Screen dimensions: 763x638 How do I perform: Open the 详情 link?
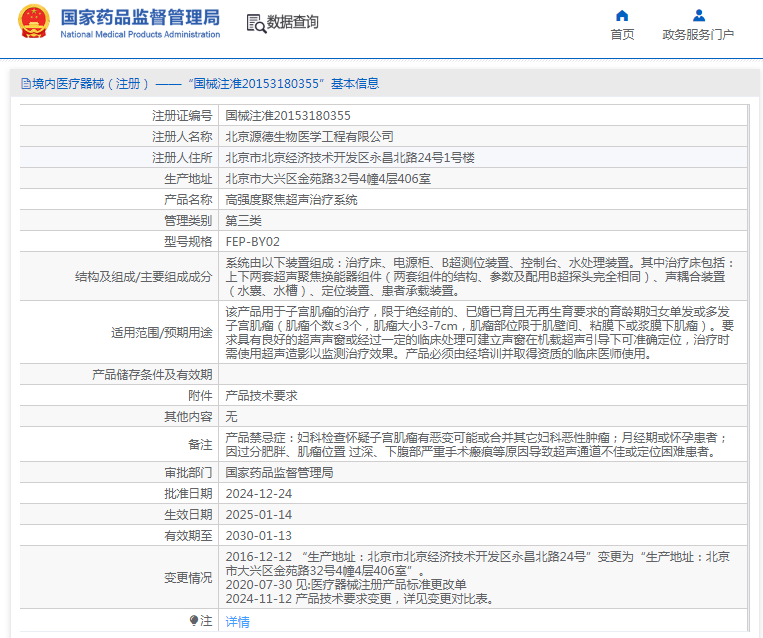pos(237,621)
